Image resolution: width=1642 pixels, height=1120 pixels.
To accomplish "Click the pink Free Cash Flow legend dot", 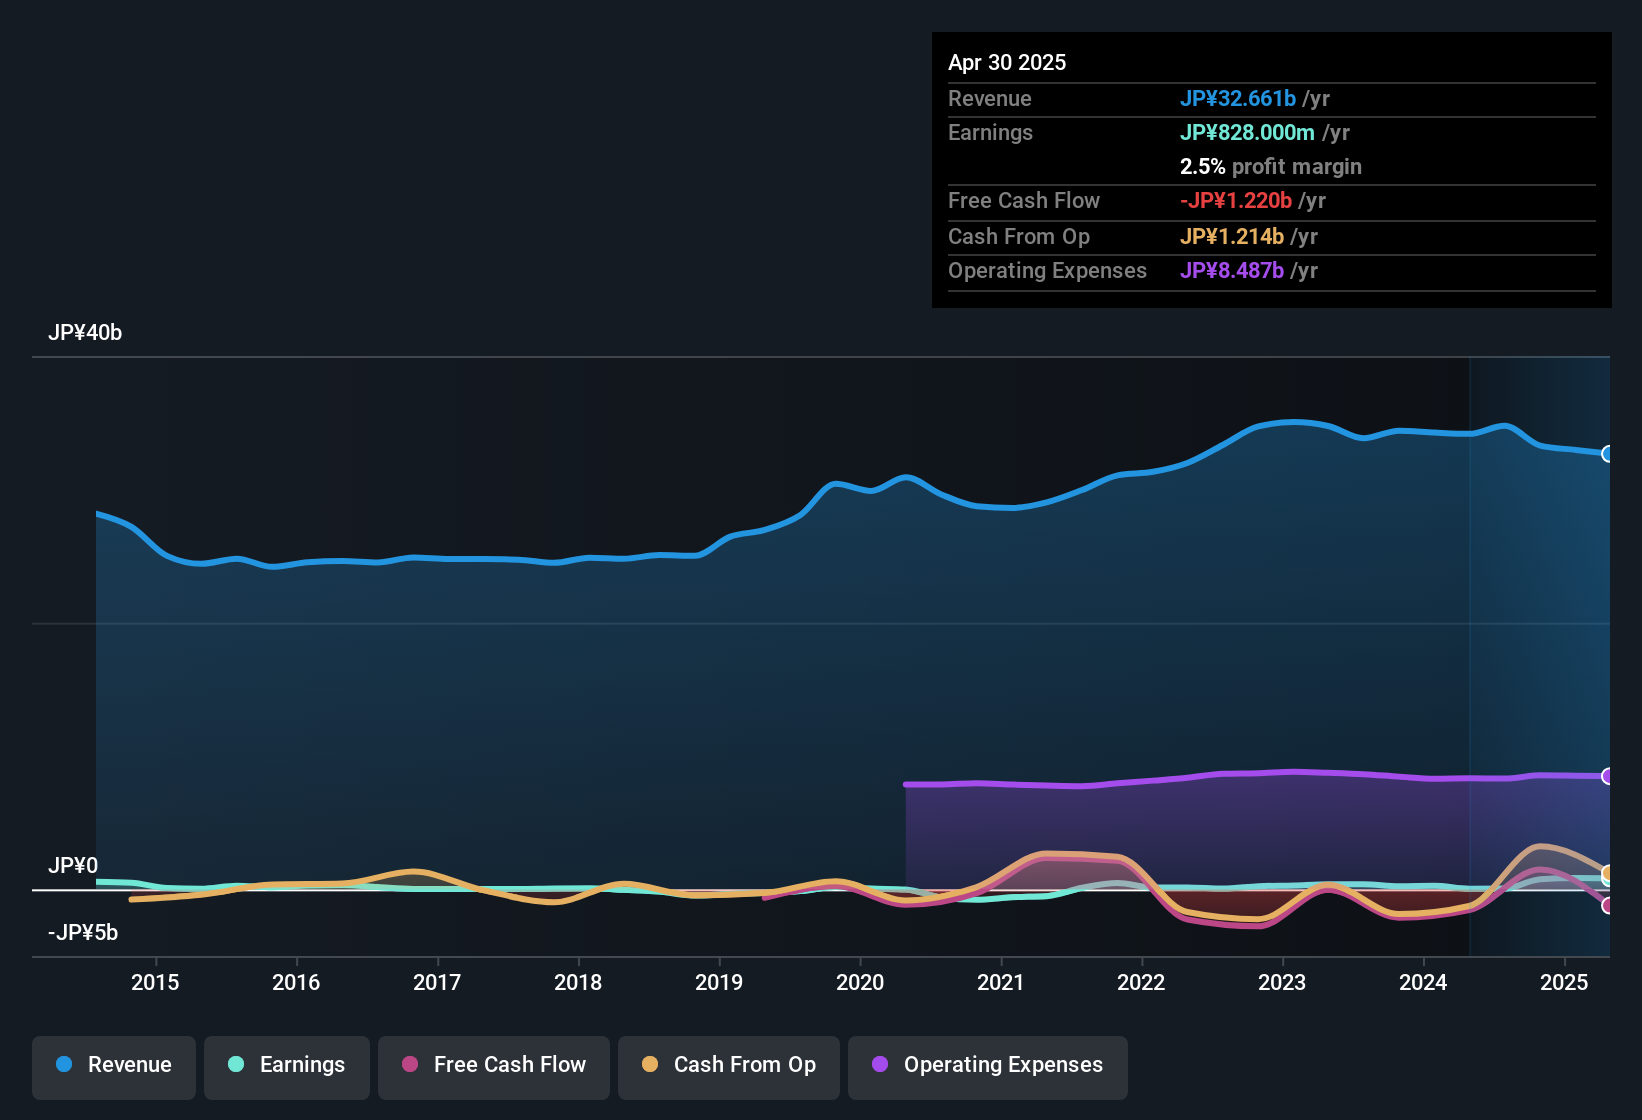I will pyautogui.click(x=410, y=1065).
